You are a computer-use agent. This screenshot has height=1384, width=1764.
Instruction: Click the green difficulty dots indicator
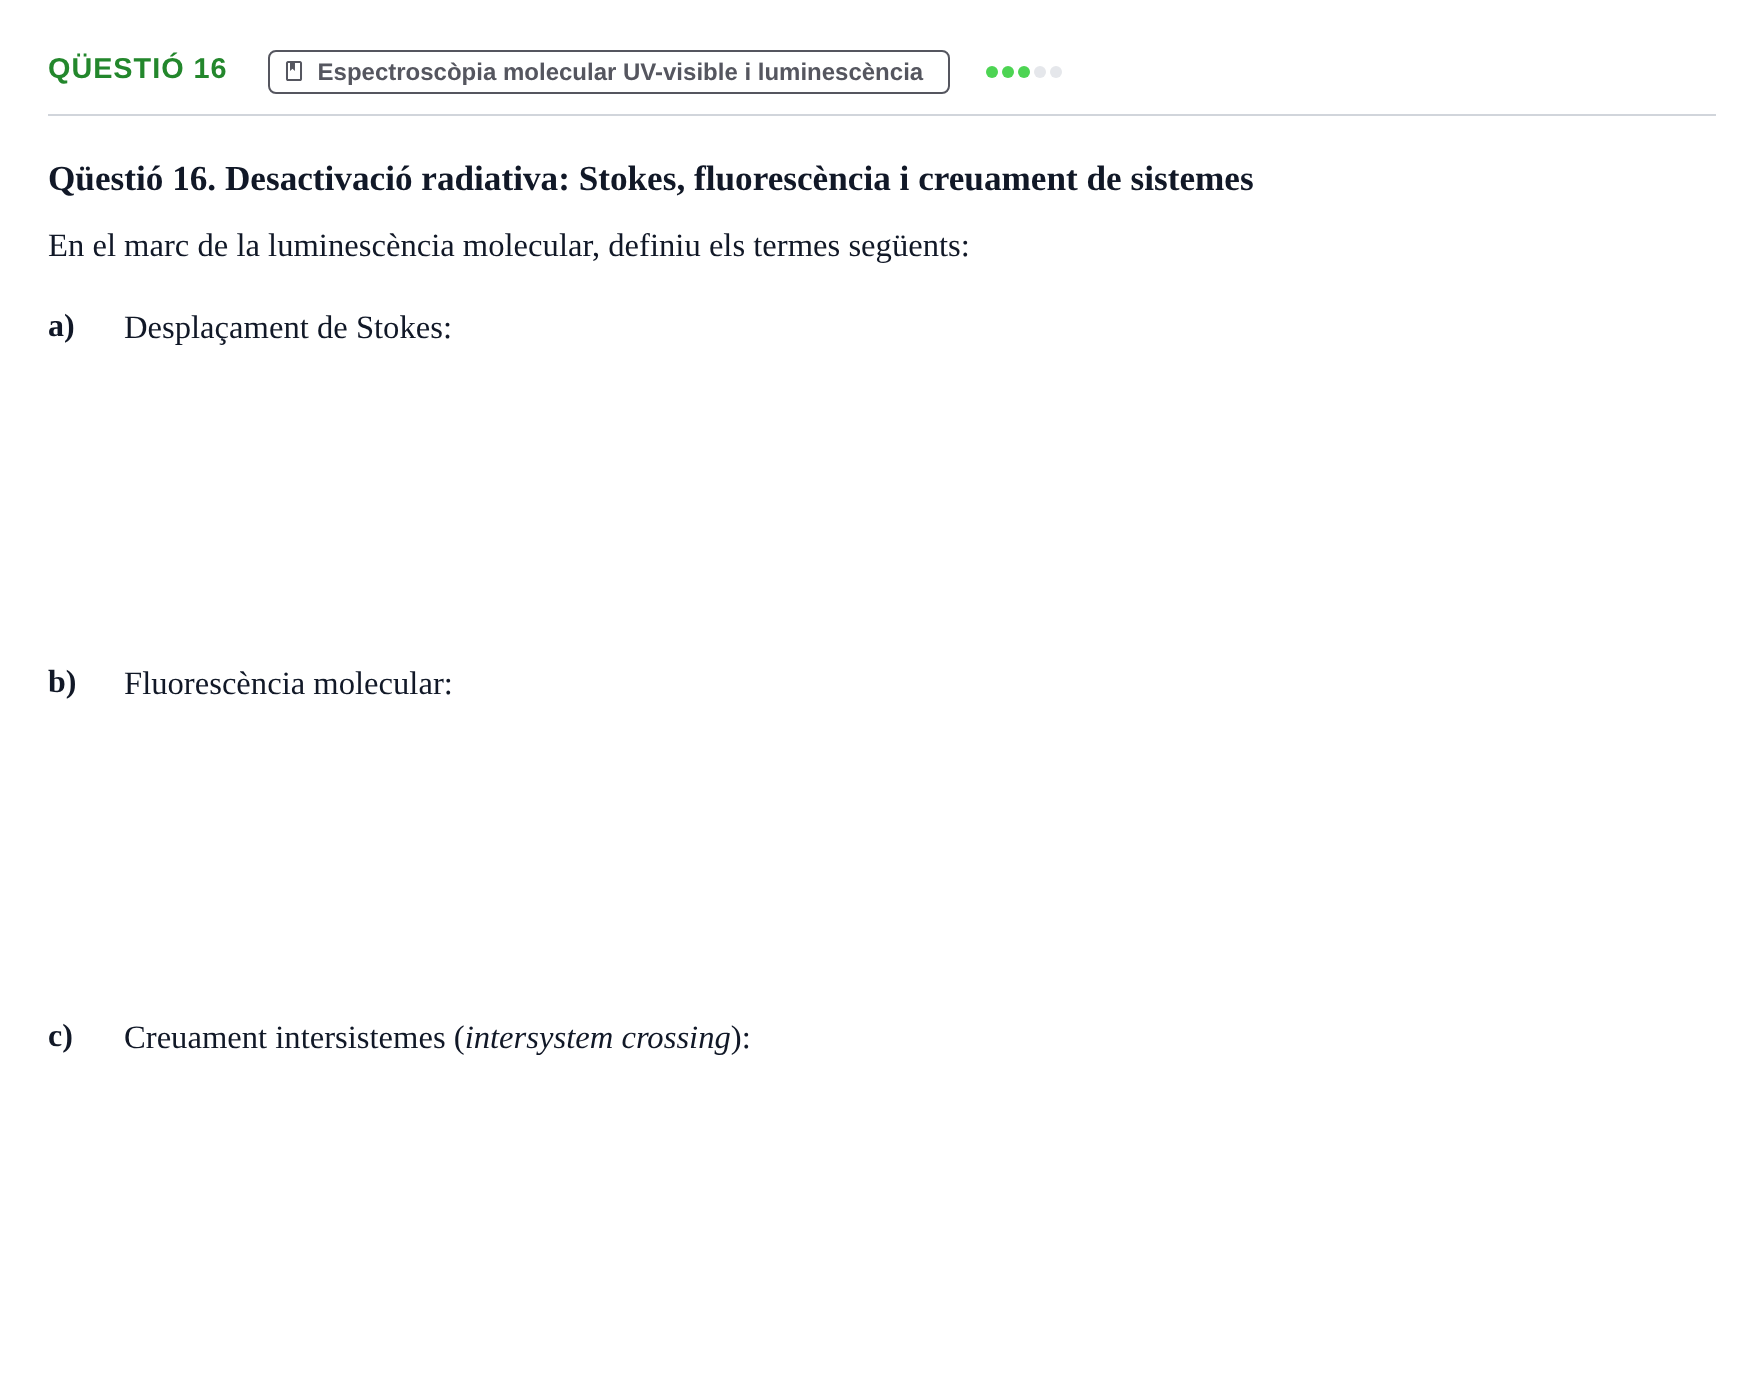[1023, 72]
